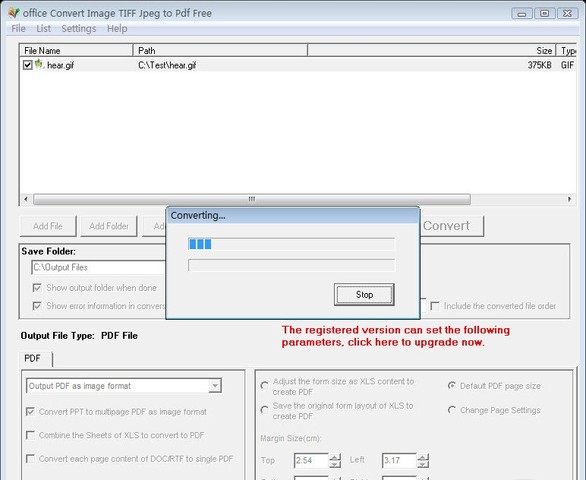Maximize the application window
The image size is (586, 480).
point(545,13)
